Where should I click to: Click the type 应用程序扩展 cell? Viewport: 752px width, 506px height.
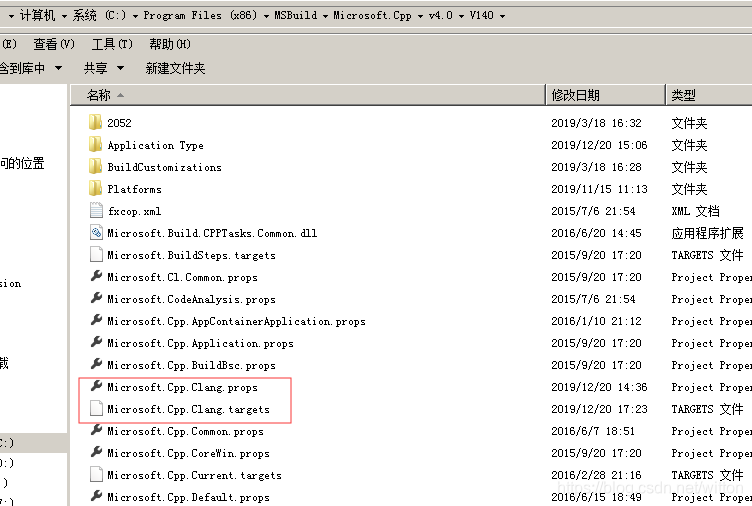pyautogui.click(x=707, y=233)
